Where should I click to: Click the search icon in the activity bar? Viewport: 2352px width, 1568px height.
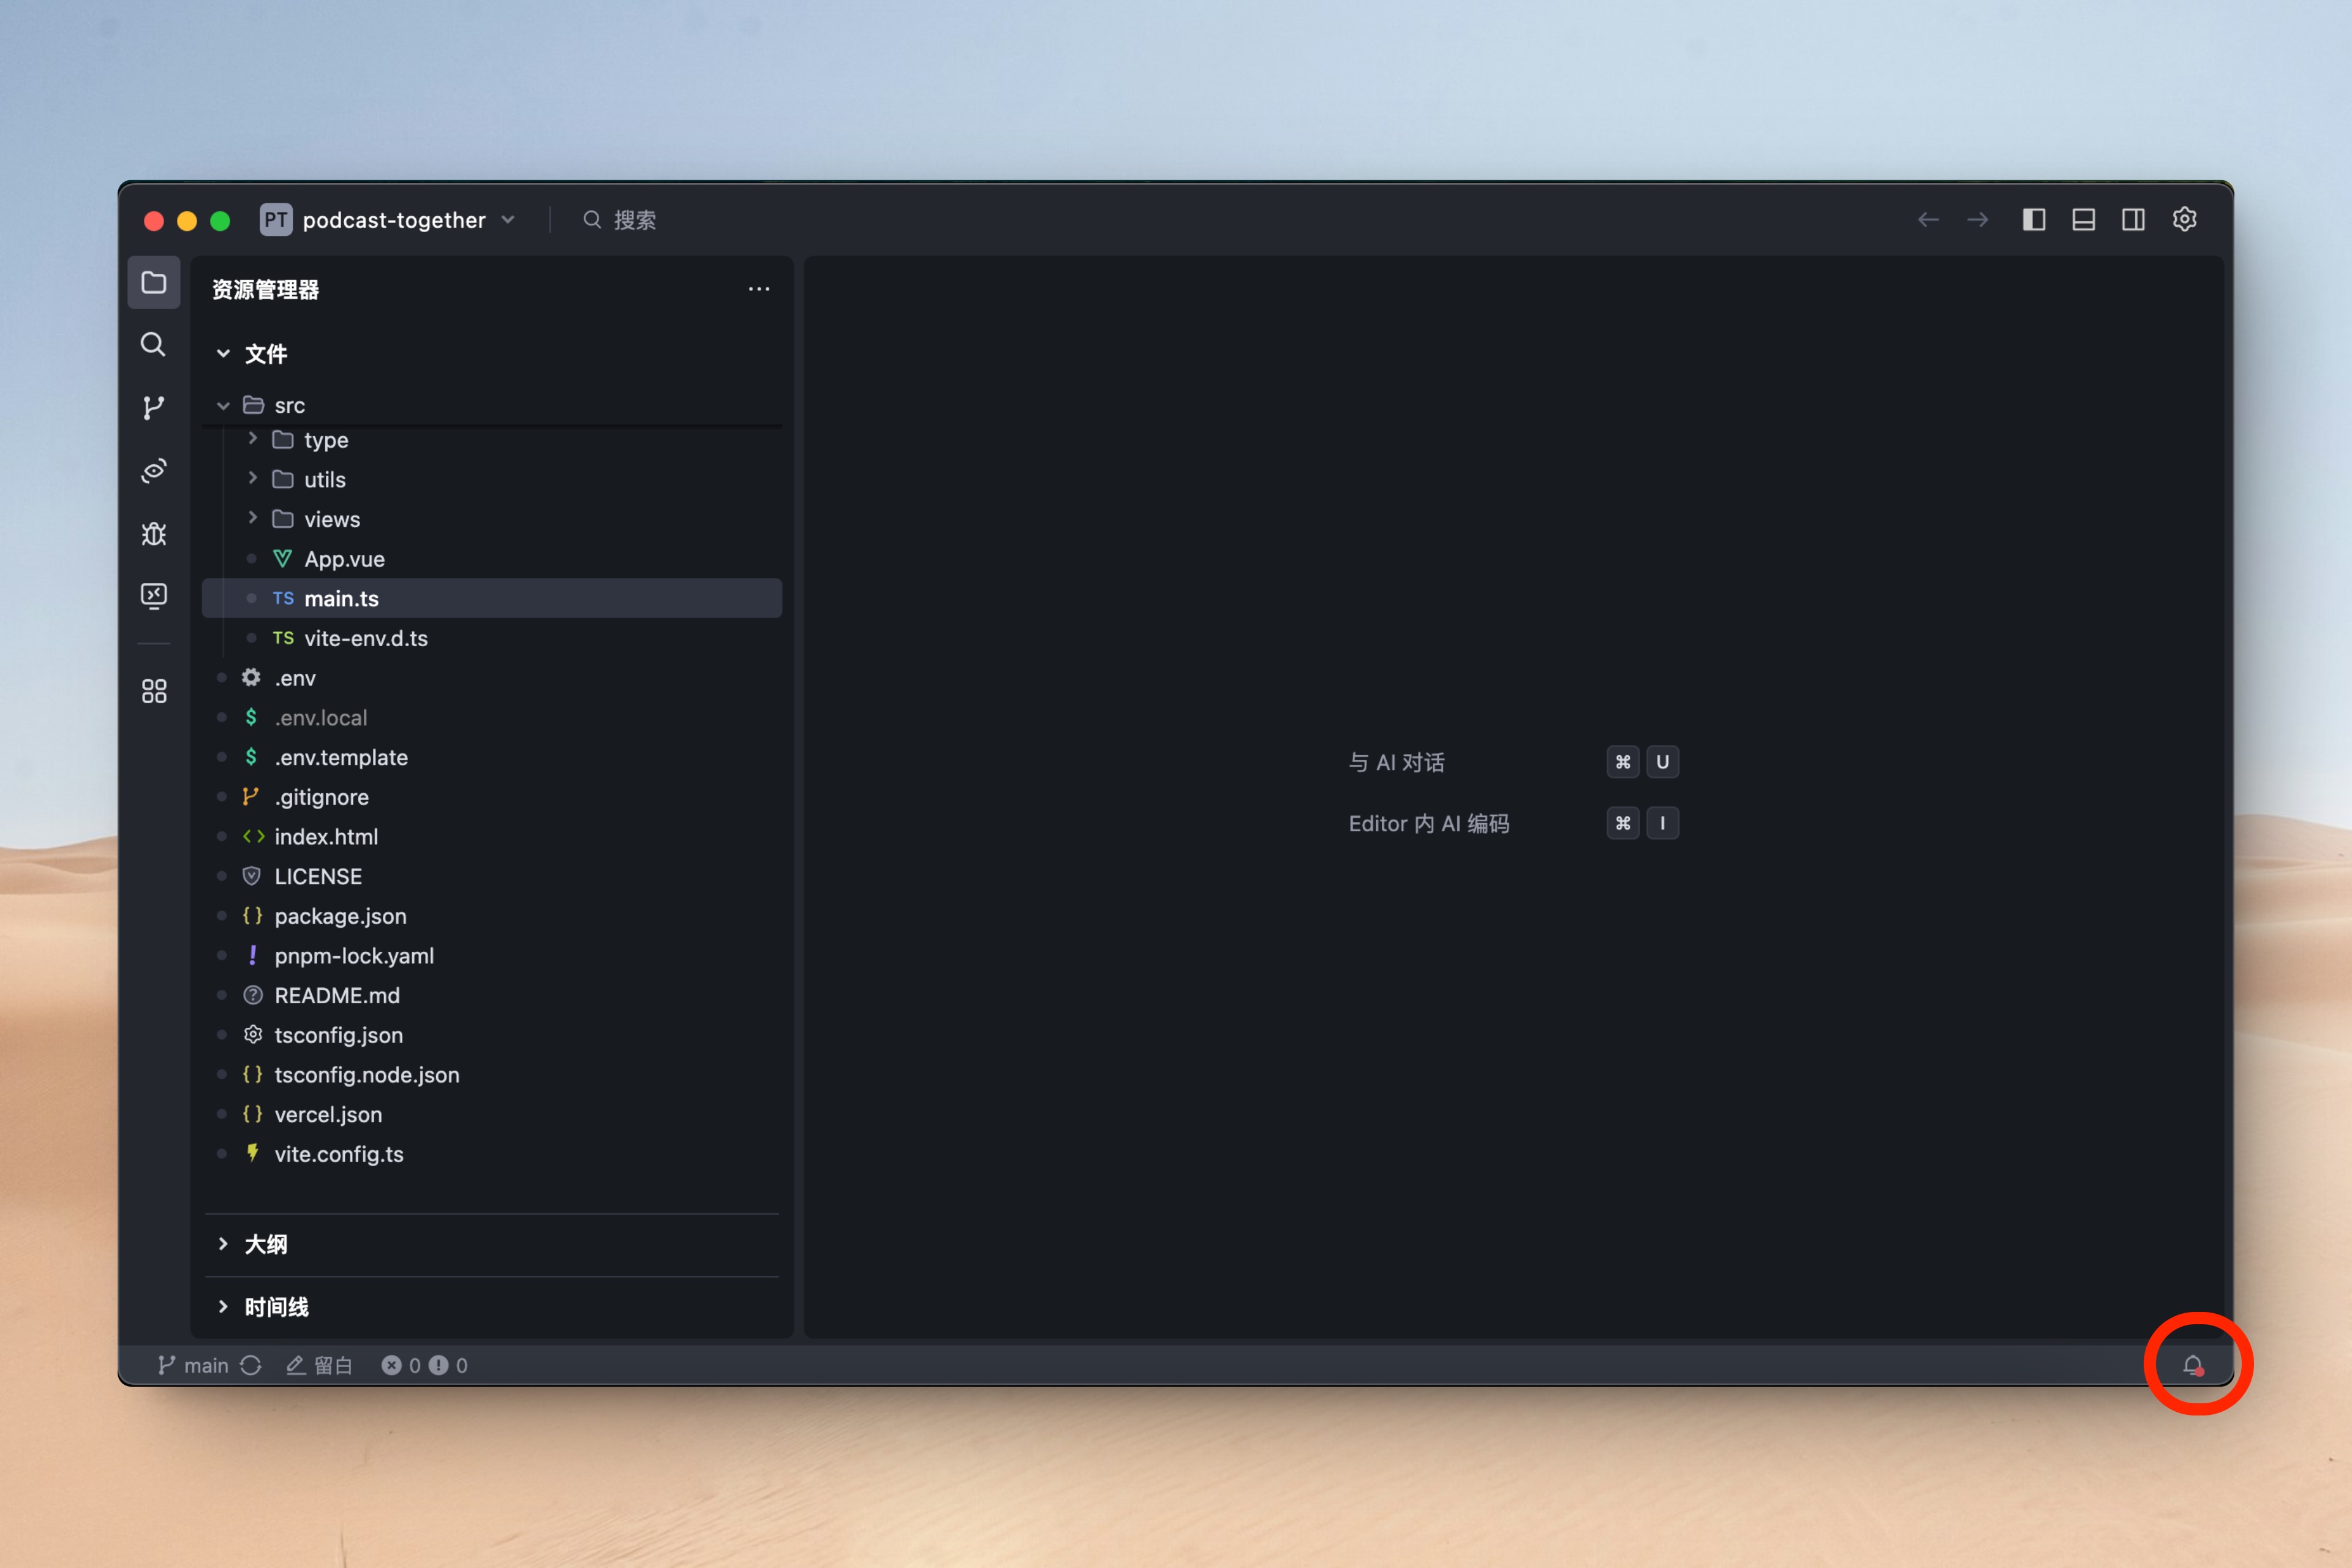[153, 345]
